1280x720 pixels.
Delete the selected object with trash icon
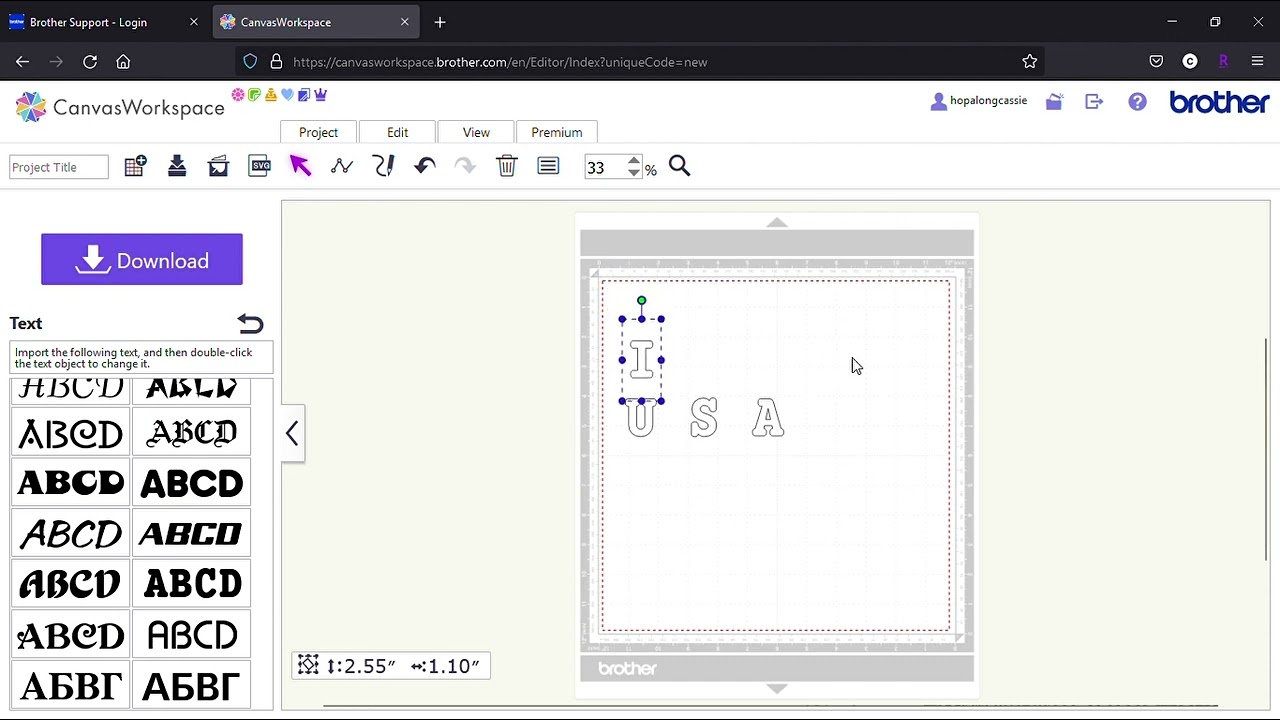pyautogui.click(x=507, y=166)
